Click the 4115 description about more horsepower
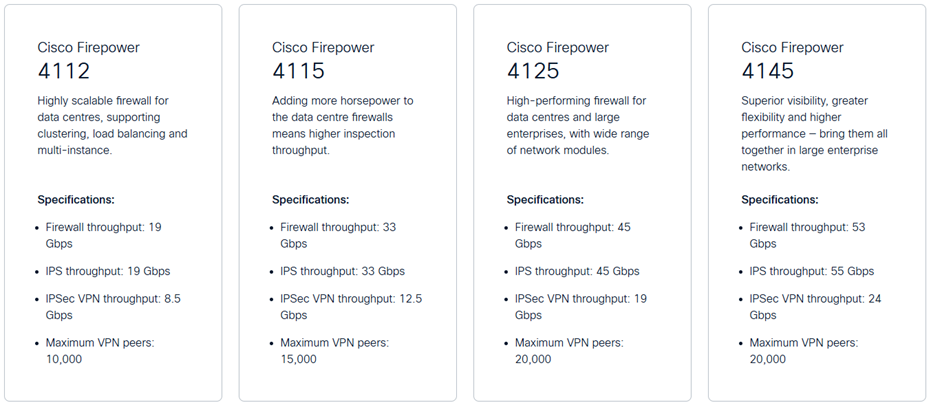The width and height of the screenshot is (931, 405). click(343, 125)
